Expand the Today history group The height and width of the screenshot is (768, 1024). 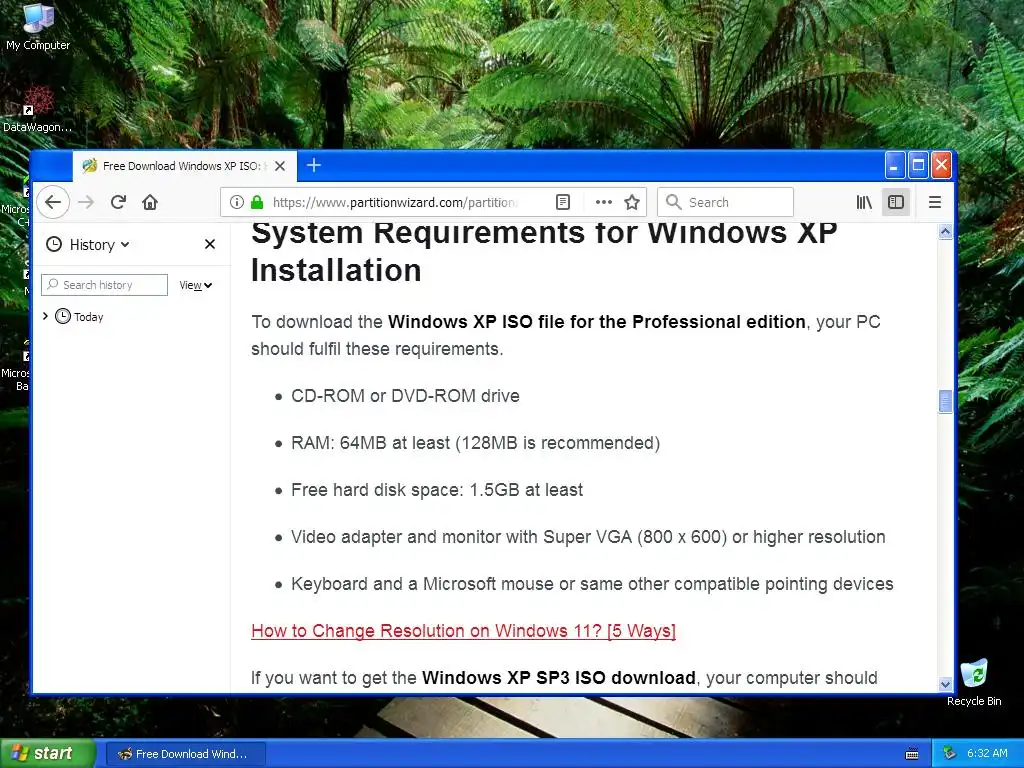click(45, 316)
